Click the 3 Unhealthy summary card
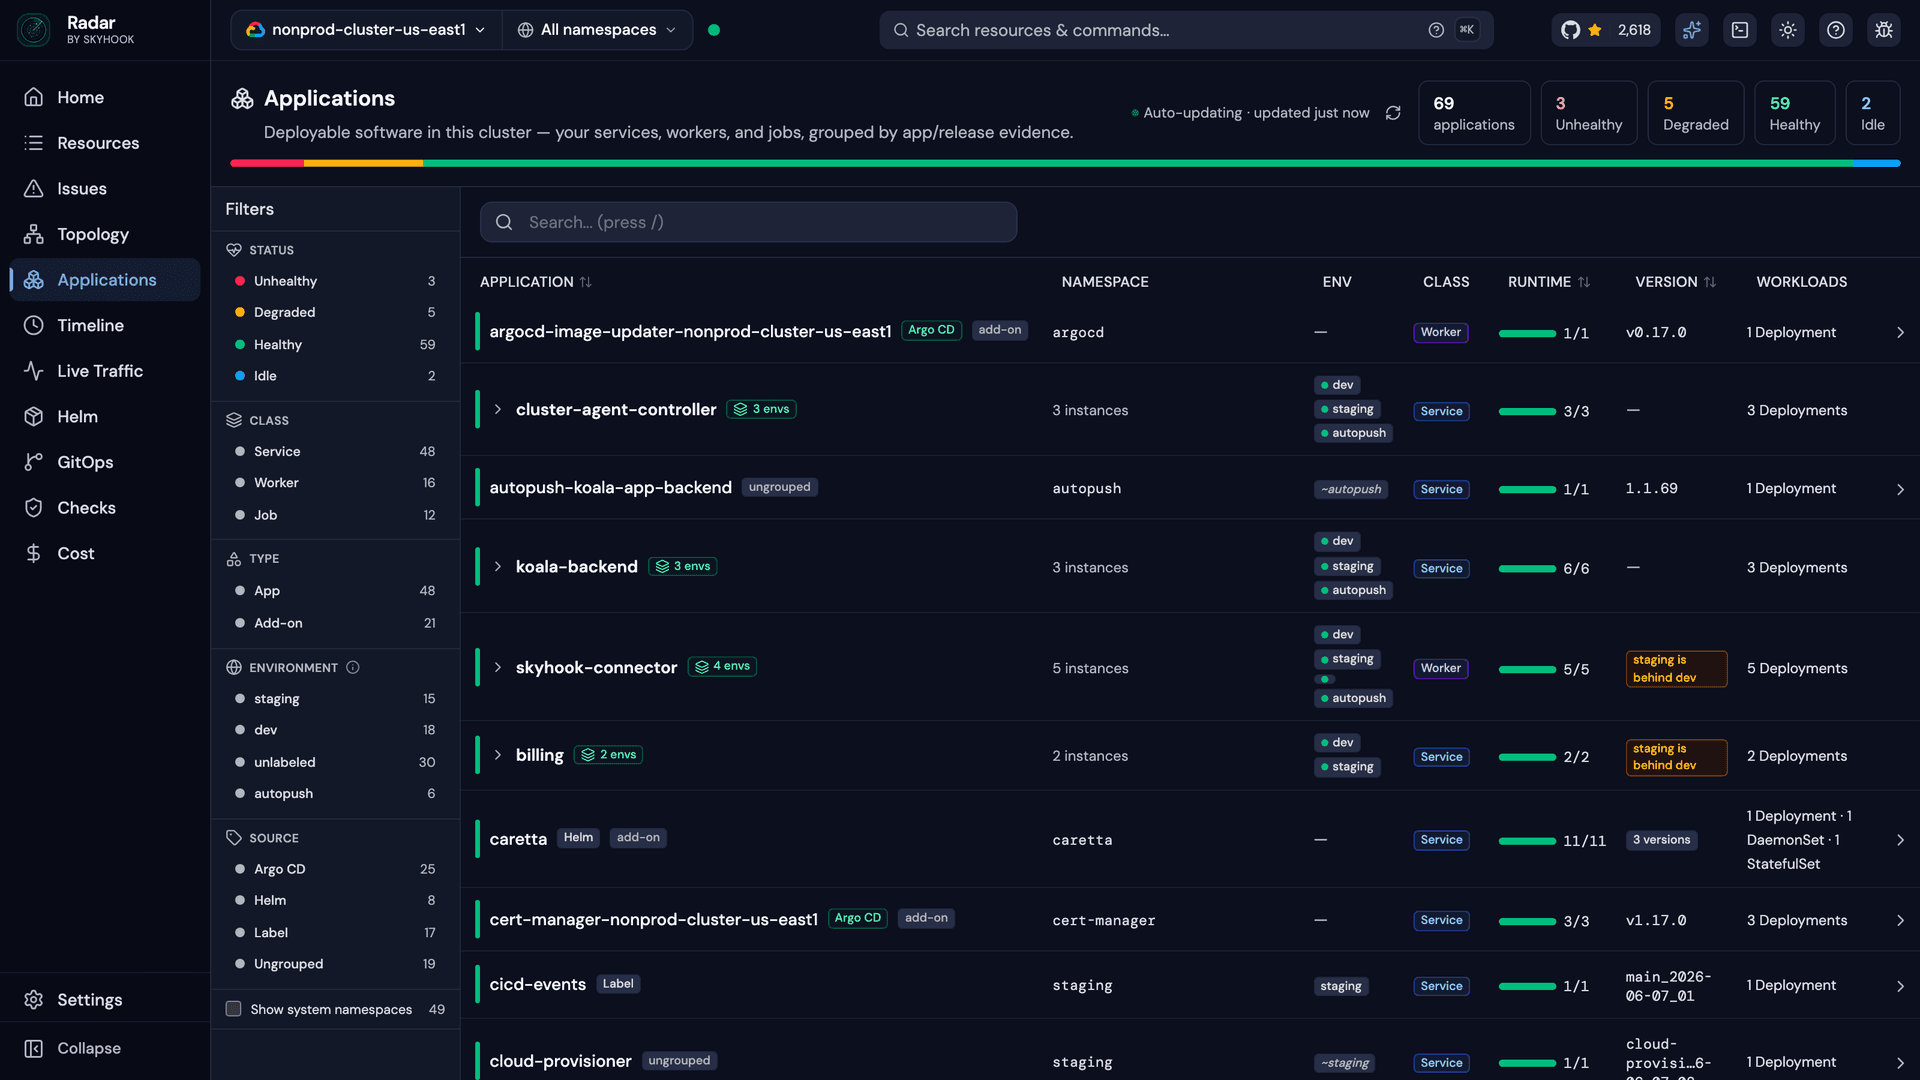The image size is (1920, 1080). point(1589,113)
